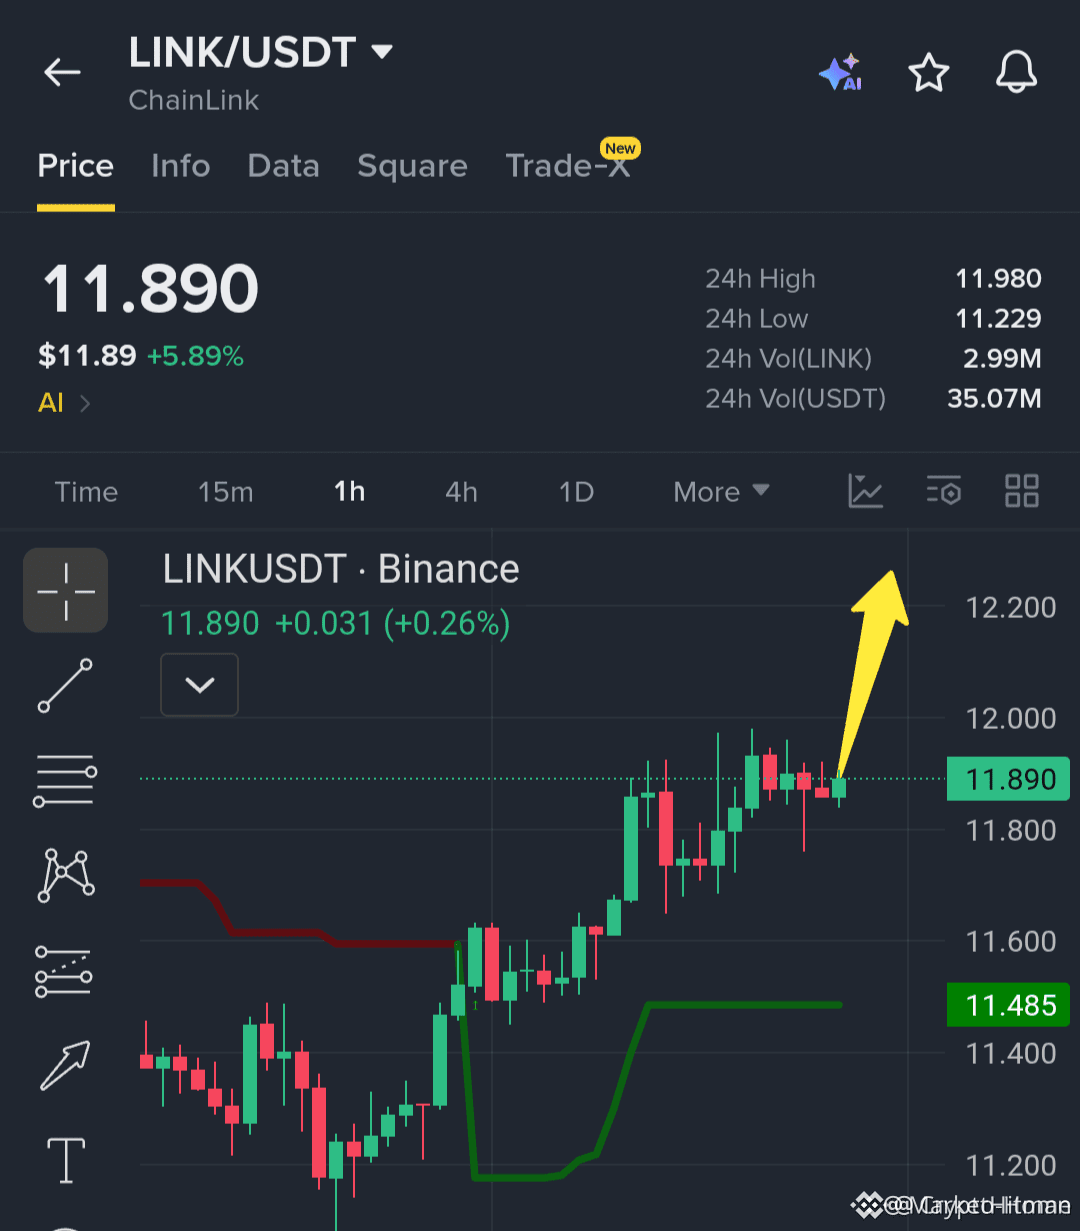Select the horizontal lines tool
This screenshot has height=1231, width=1080.
(x=66, y=781)
